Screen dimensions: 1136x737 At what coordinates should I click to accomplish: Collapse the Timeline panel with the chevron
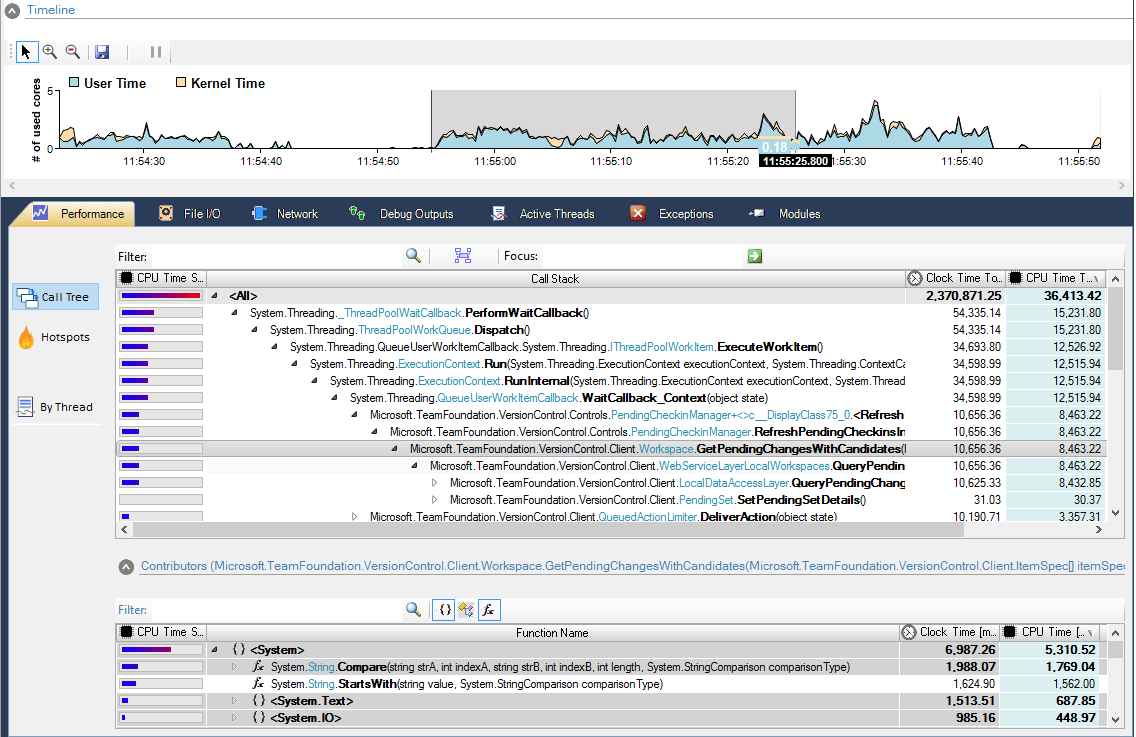tap(10, 10)
